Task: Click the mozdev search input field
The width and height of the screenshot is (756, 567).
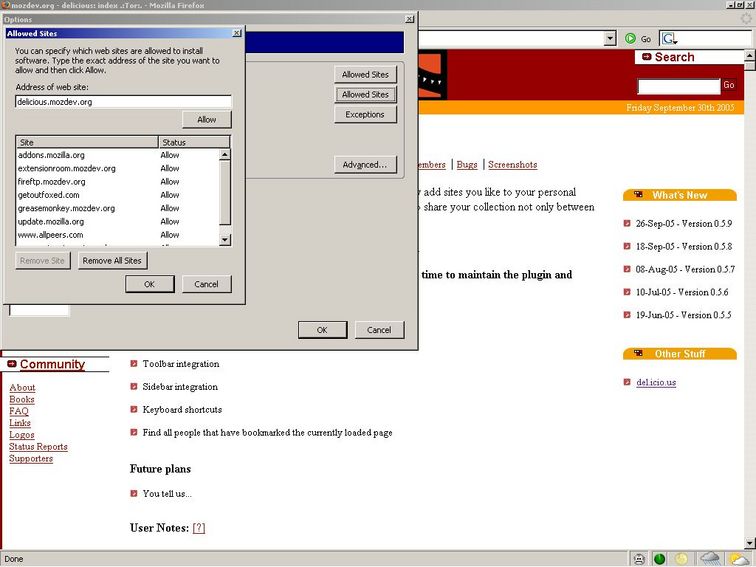Action: (679, 87)
